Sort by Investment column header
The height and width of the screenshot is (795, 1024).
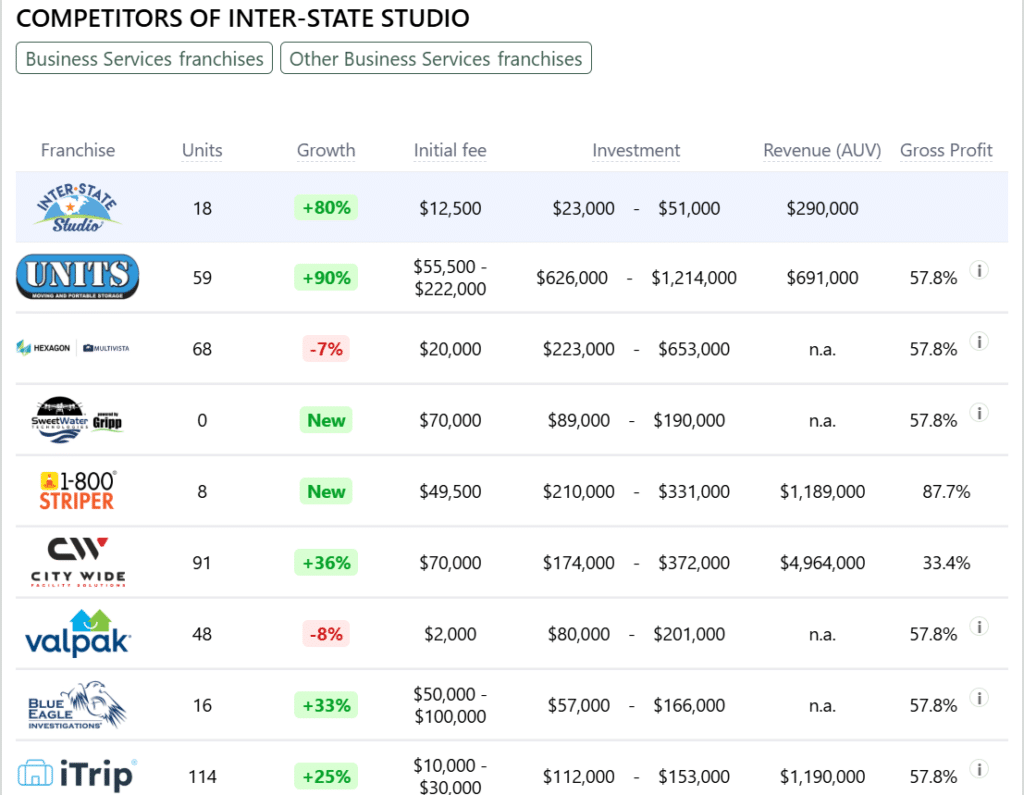[x=636, y=150]
